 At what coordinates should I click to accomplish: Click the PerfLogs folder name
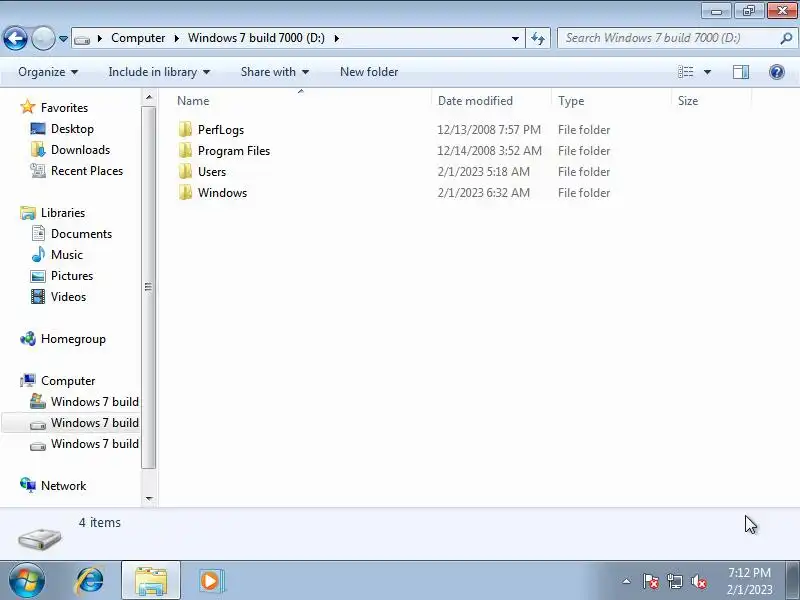point(221,130)
